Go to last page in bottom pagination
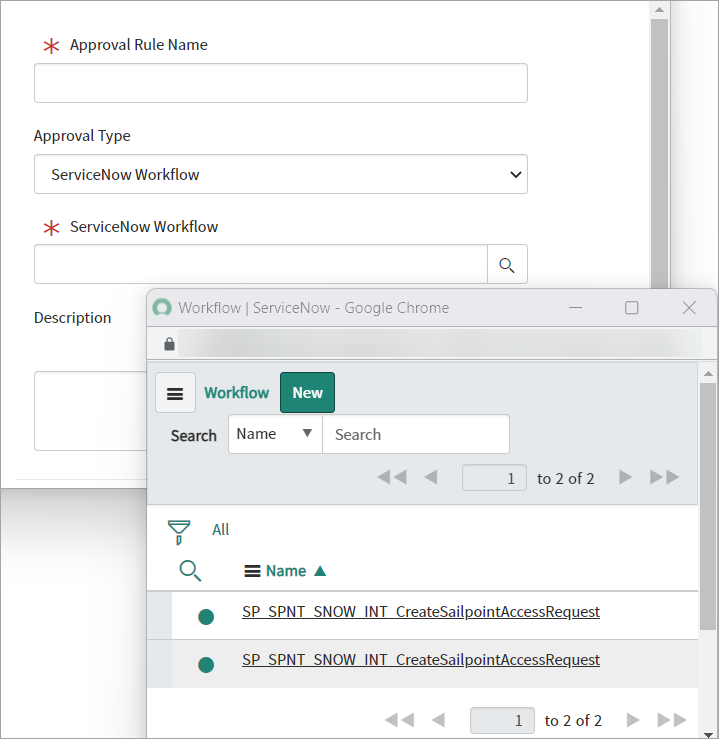 click(x=672, y=720)
